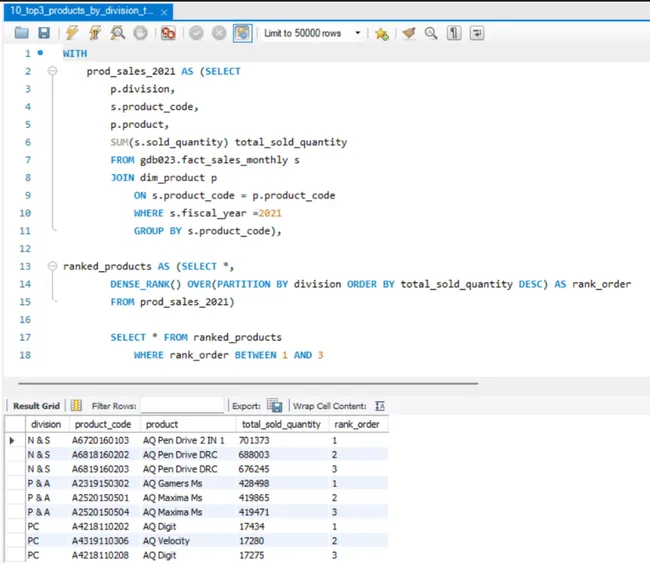This screenshot has height=564, width=650.
Task: Click the WITH keyword on line 1
Action: pyautogui.click(x=75, y=53)
